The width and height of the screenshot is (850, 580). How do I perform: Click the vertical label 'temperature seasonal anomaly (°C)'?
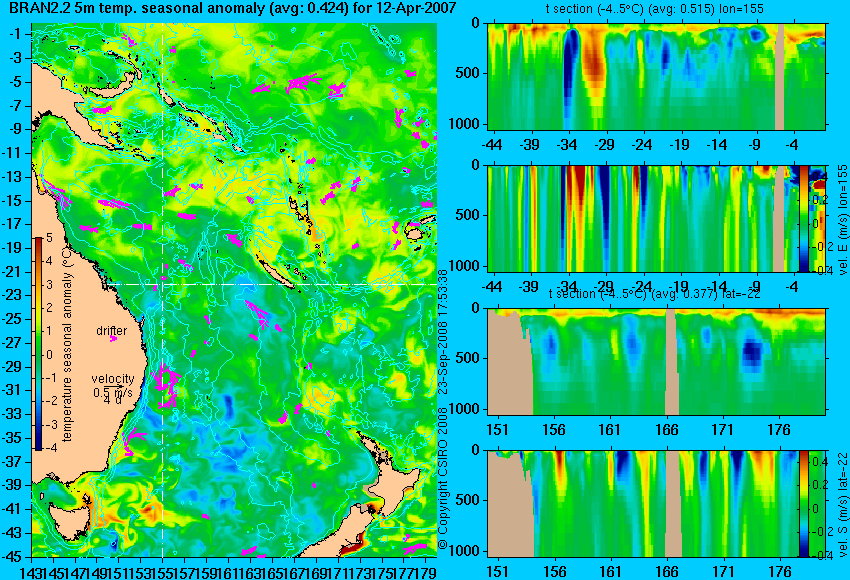pos(67,344)
